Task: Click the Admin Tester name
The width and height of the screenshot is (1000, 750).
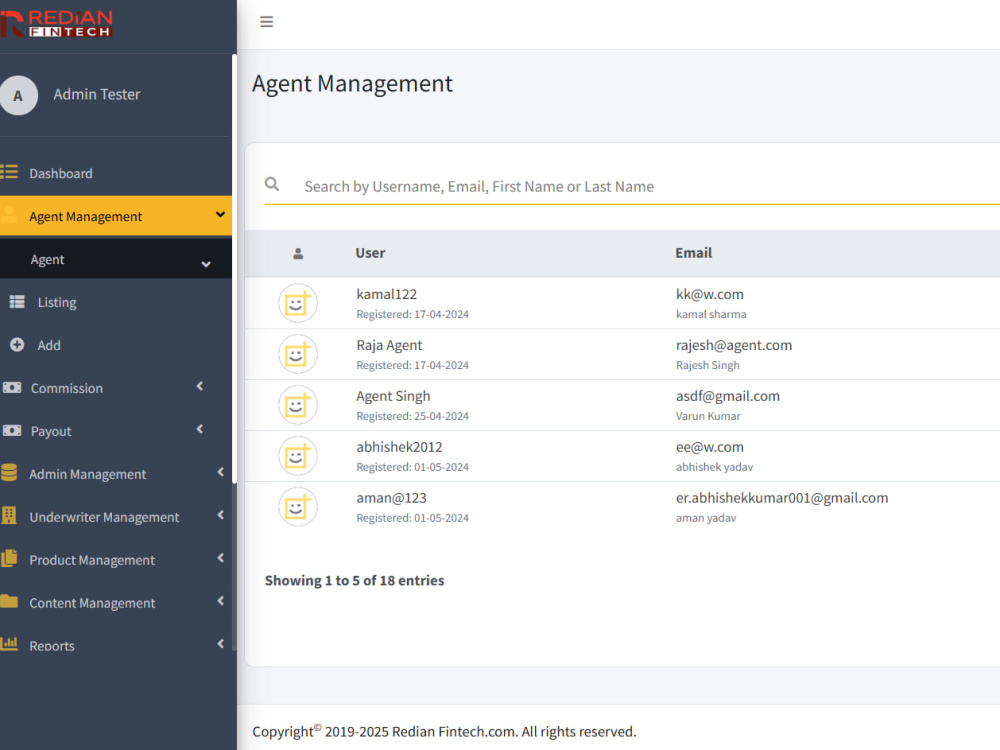Action: pos(97,94)
